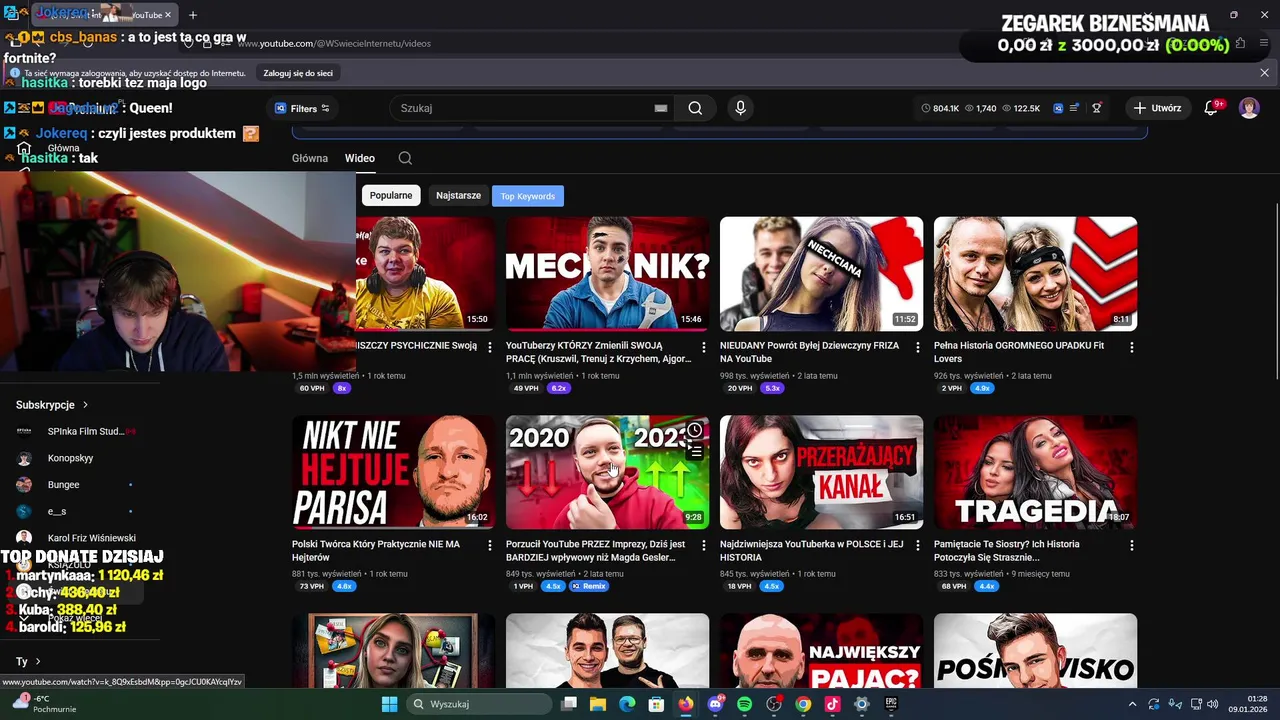Open the account avatar menu
Viewport: 1280px width, 720px height.
(x=1249, y=108)
